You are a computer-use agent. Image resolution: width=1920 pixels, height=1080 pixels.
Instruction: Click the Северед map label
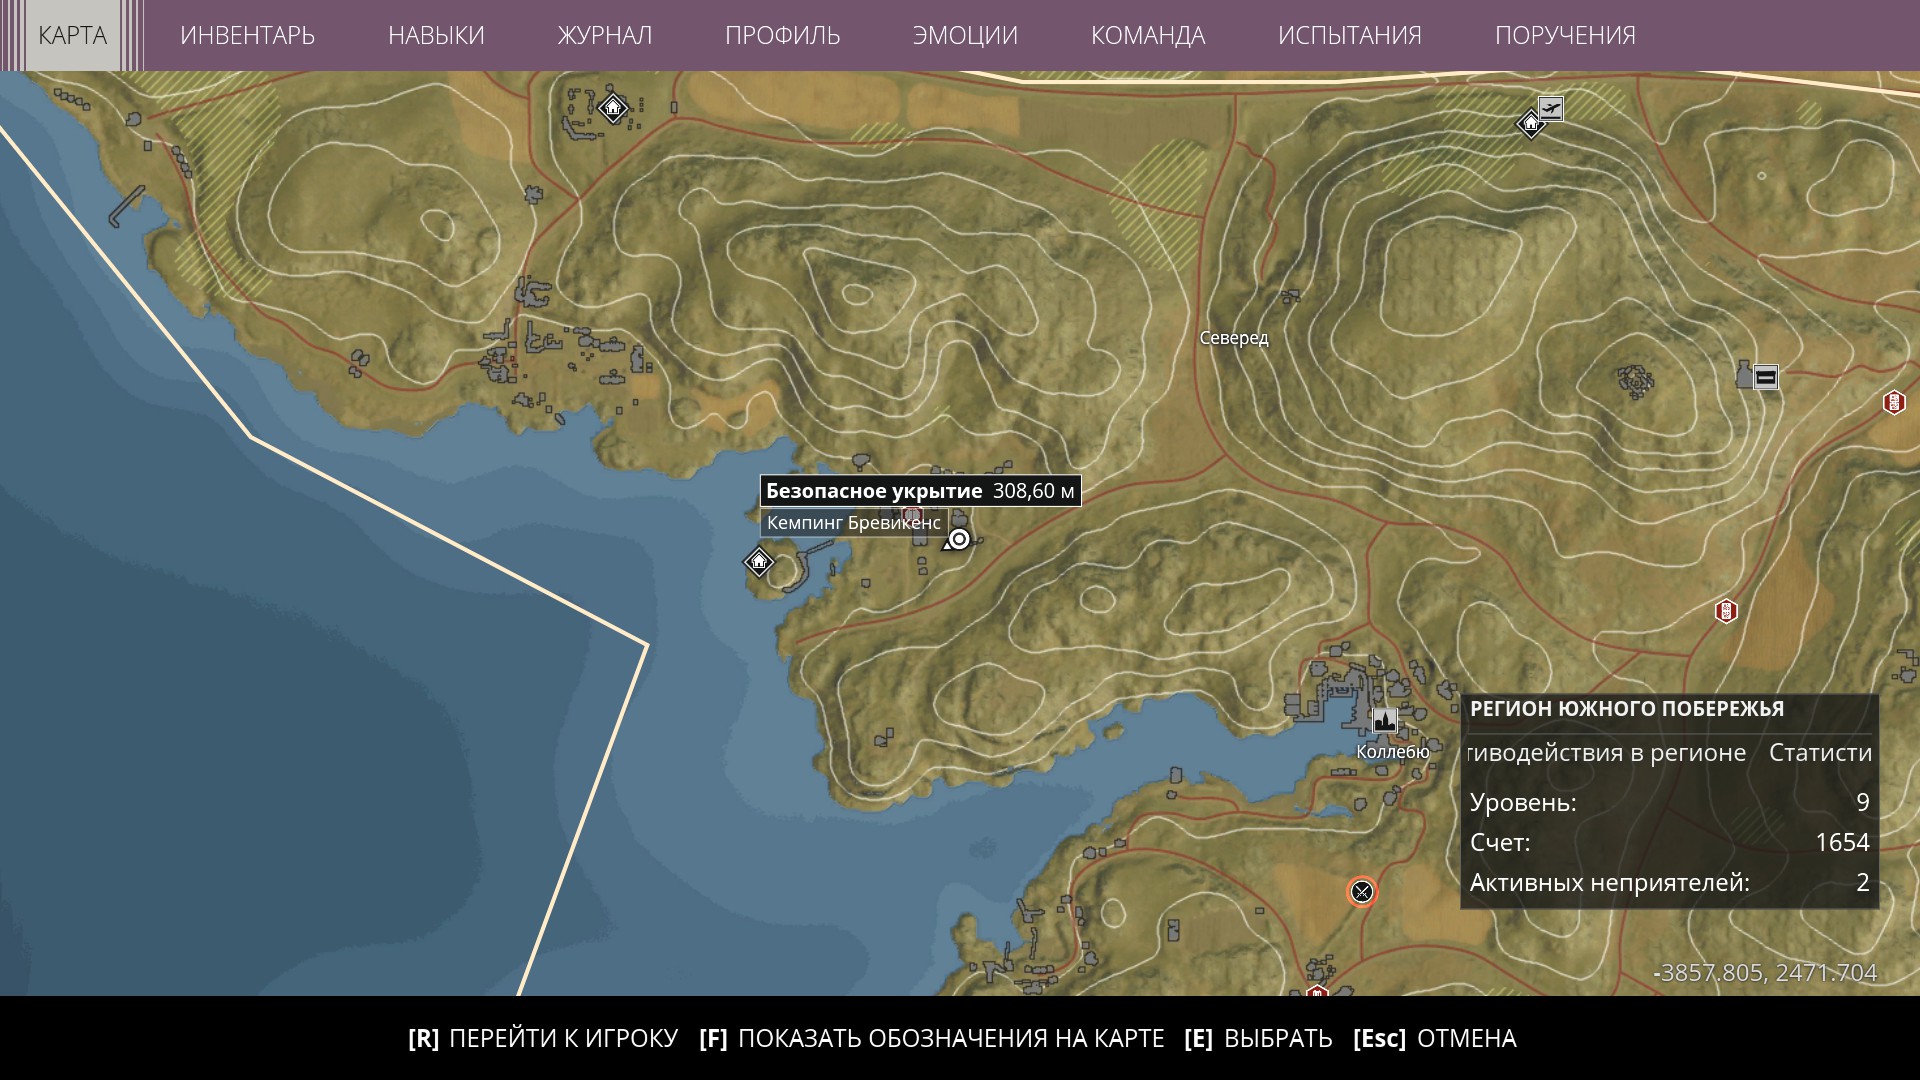[x=1234, y=338]
